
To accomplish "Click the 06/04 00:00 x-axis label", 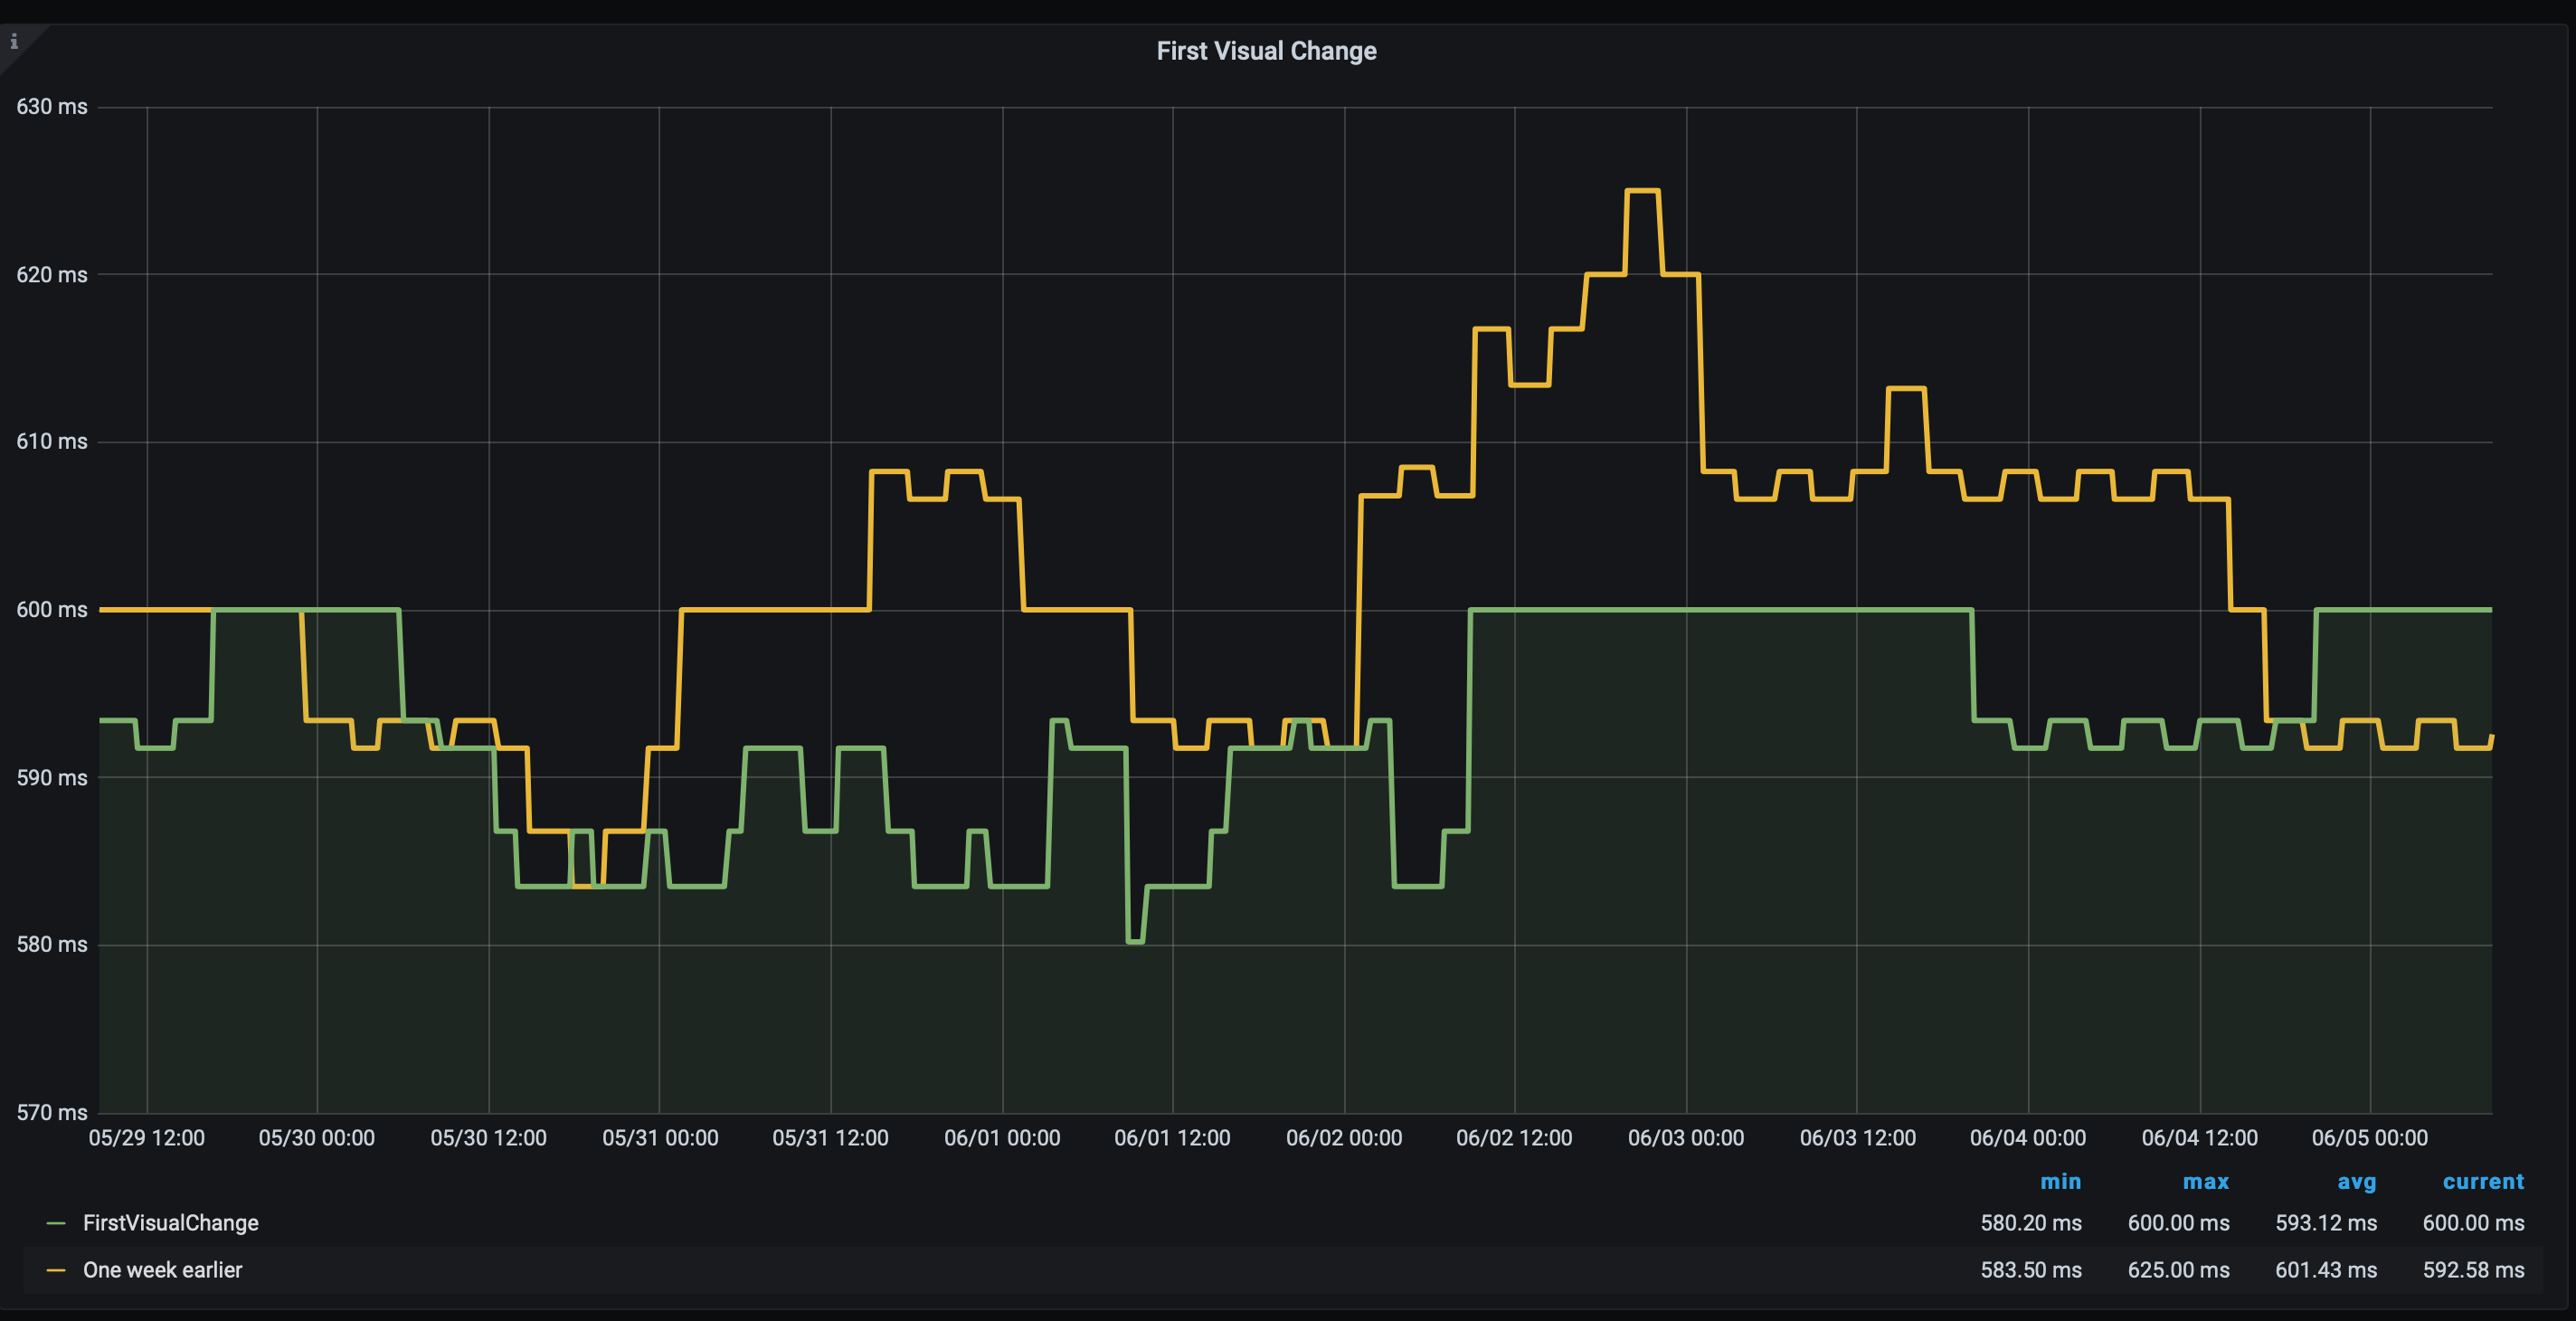I will pos(2028,1138).
